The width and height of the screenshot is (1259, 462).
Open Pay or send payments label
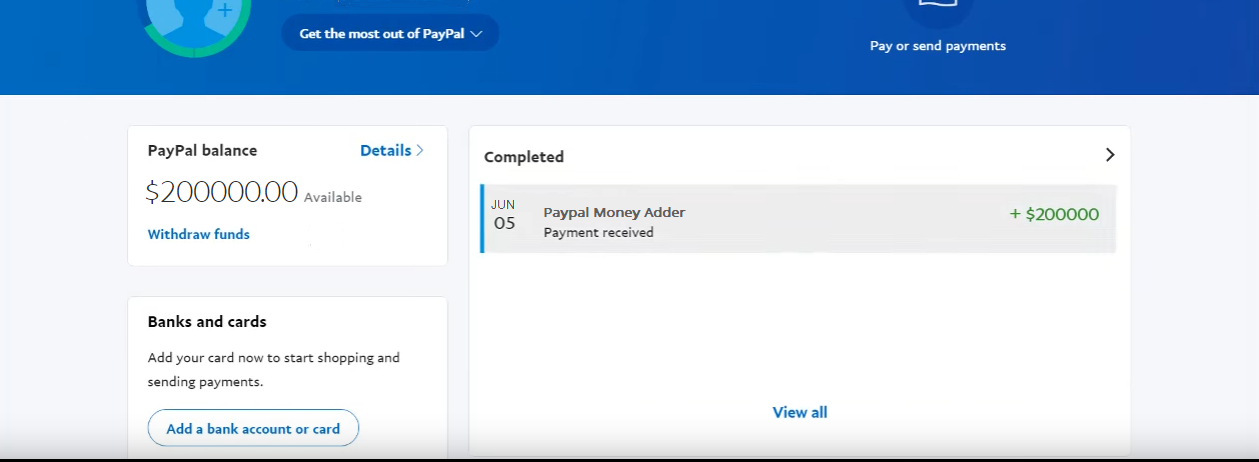pos(938,46)
